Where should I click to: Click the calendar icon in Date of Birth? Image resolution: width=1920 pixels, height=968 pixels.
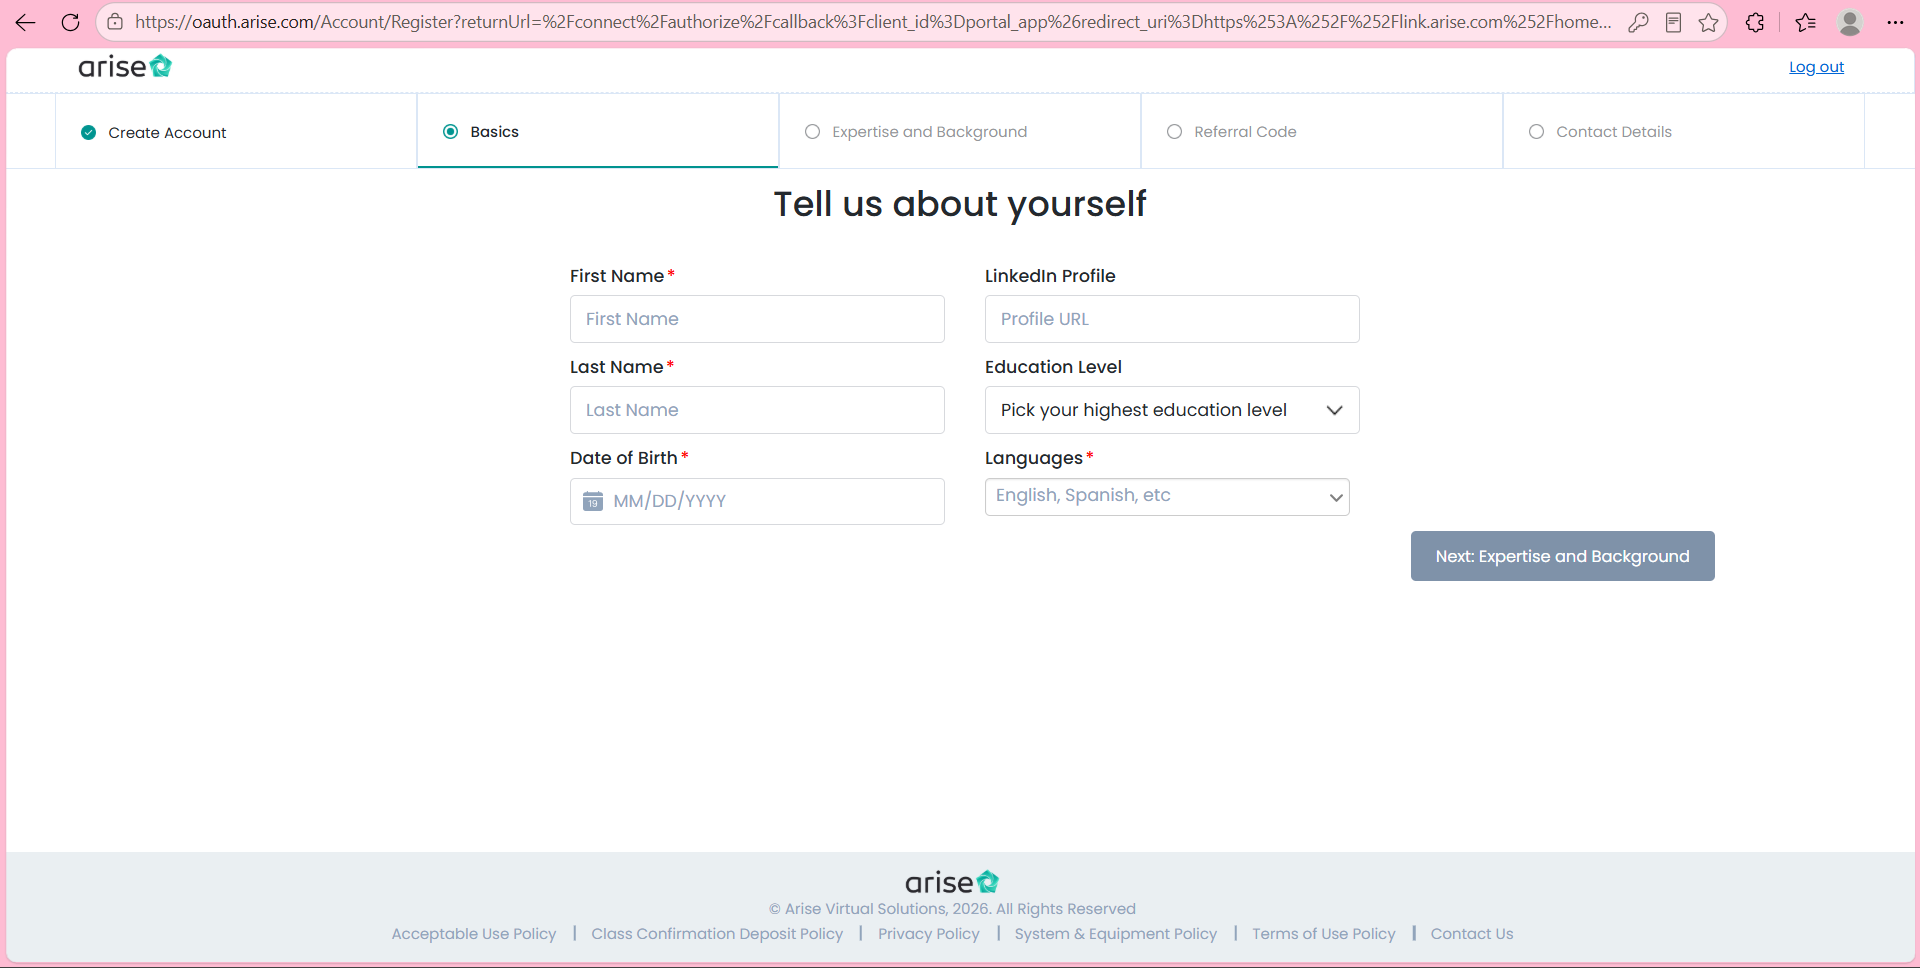coord(593,501)
